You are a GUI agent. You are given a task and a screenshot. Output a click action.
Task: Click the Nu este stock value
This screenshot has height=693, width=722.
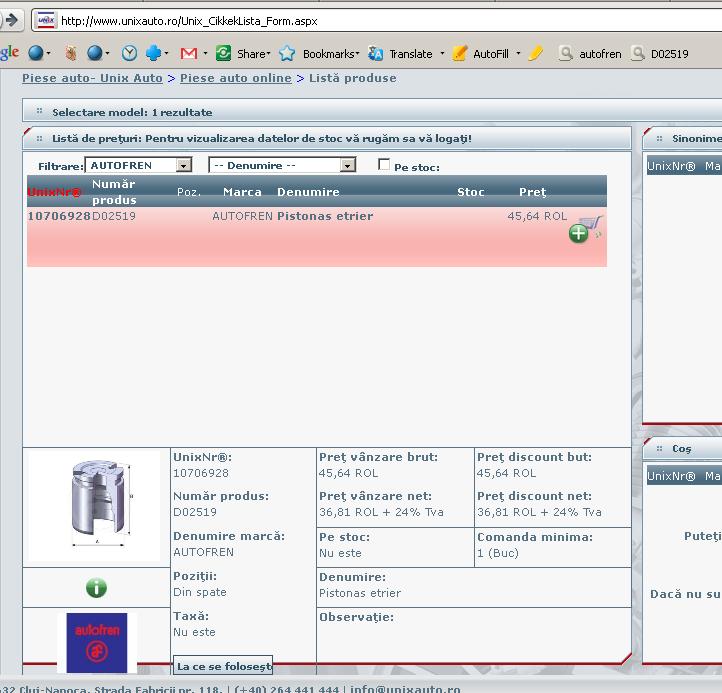click(x=340, y=553)
